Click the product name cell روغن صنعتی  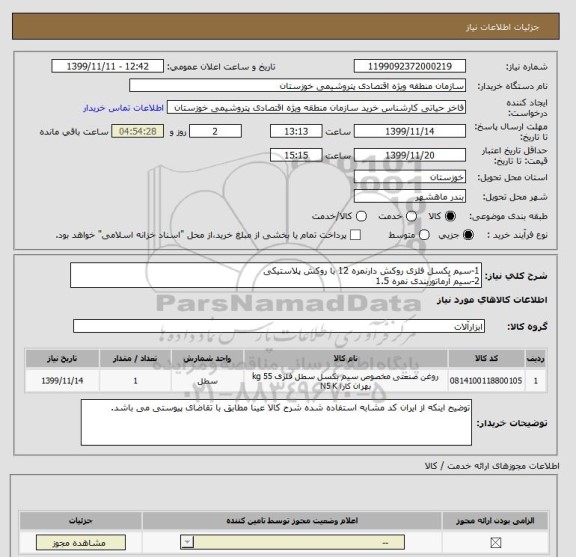tap(345, 381)
